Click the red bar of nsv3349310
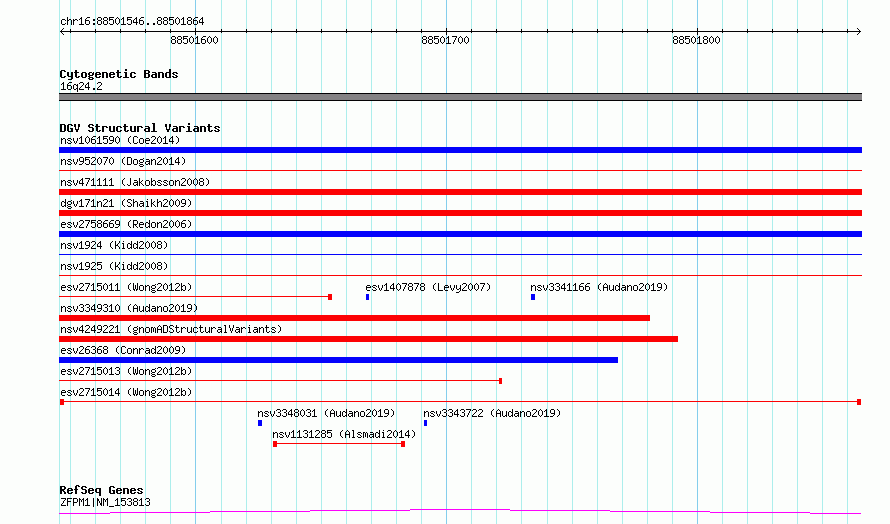The width and height of the screenshot is (890, 524). [x=354, y=318]
